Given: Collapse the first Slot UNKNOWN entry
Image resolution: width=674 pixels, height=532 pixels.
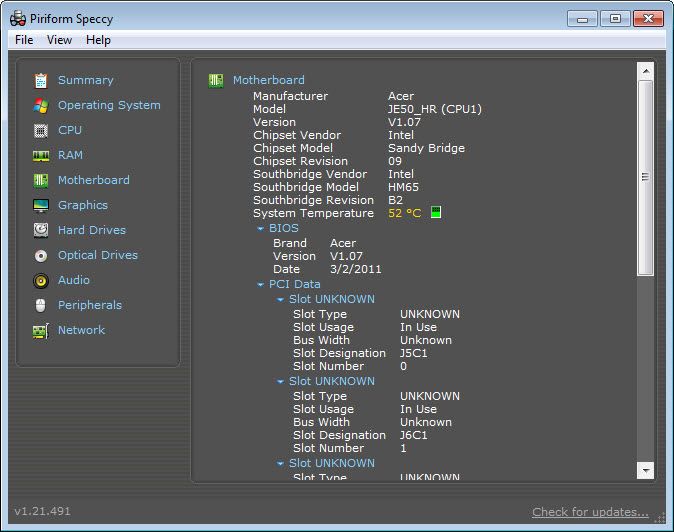Looking at the screenshot, I should point(281,300).
